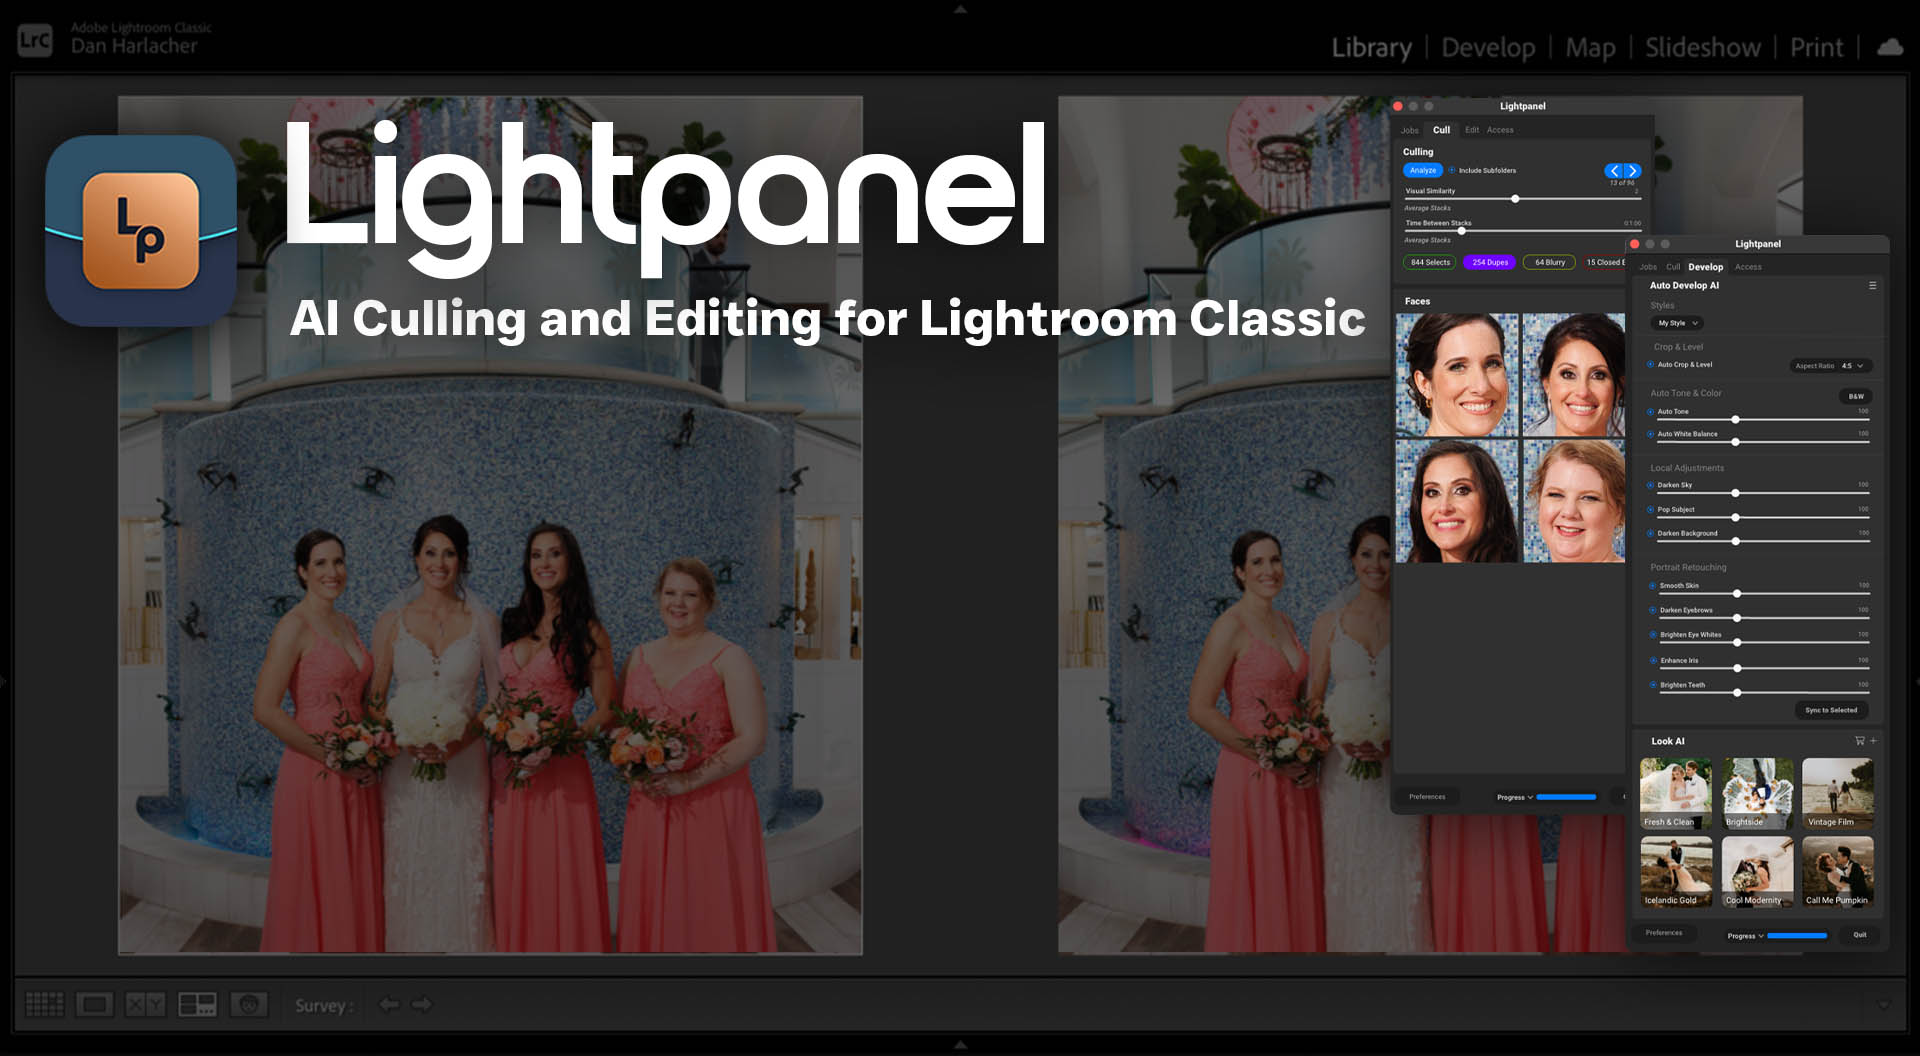Open the Map module in Lightroom
The width and height of the screenshot is (1920, 1056).
pos(1591,47)
